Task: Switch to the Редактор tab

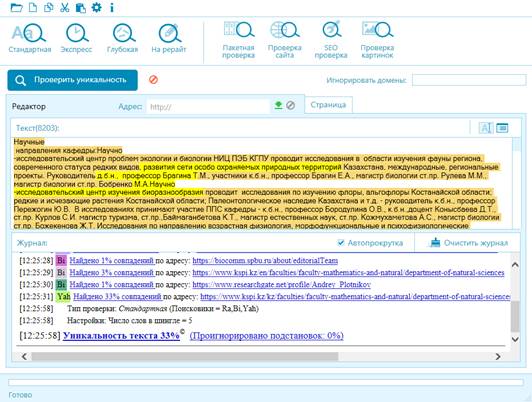Action: click(x=29, y=107)
